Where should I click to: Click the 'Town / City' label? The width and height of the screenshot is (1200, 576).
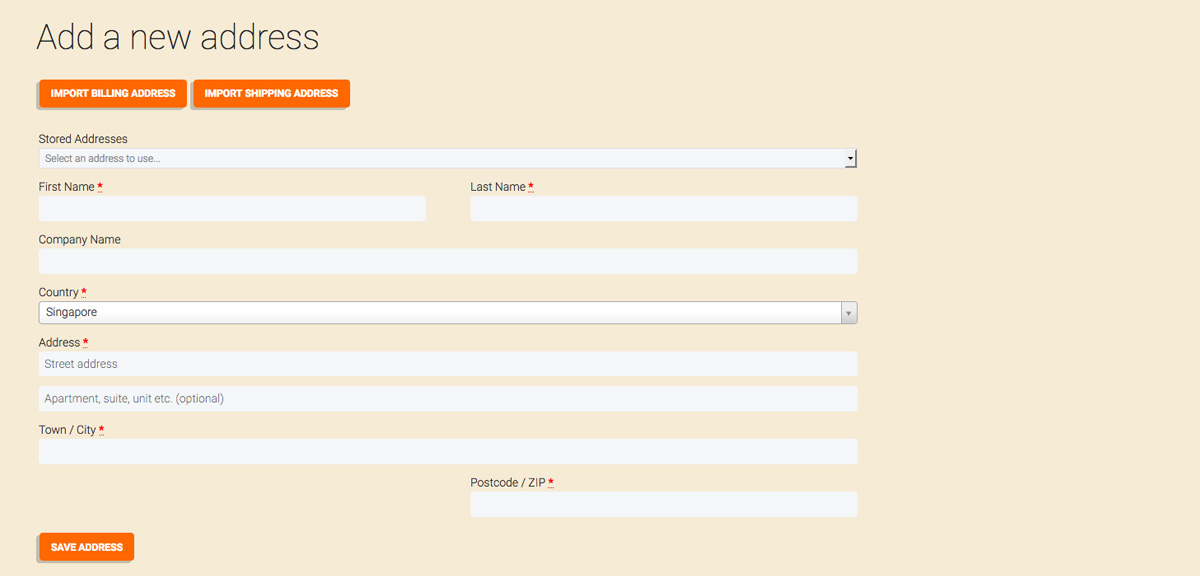coord(68,430)
